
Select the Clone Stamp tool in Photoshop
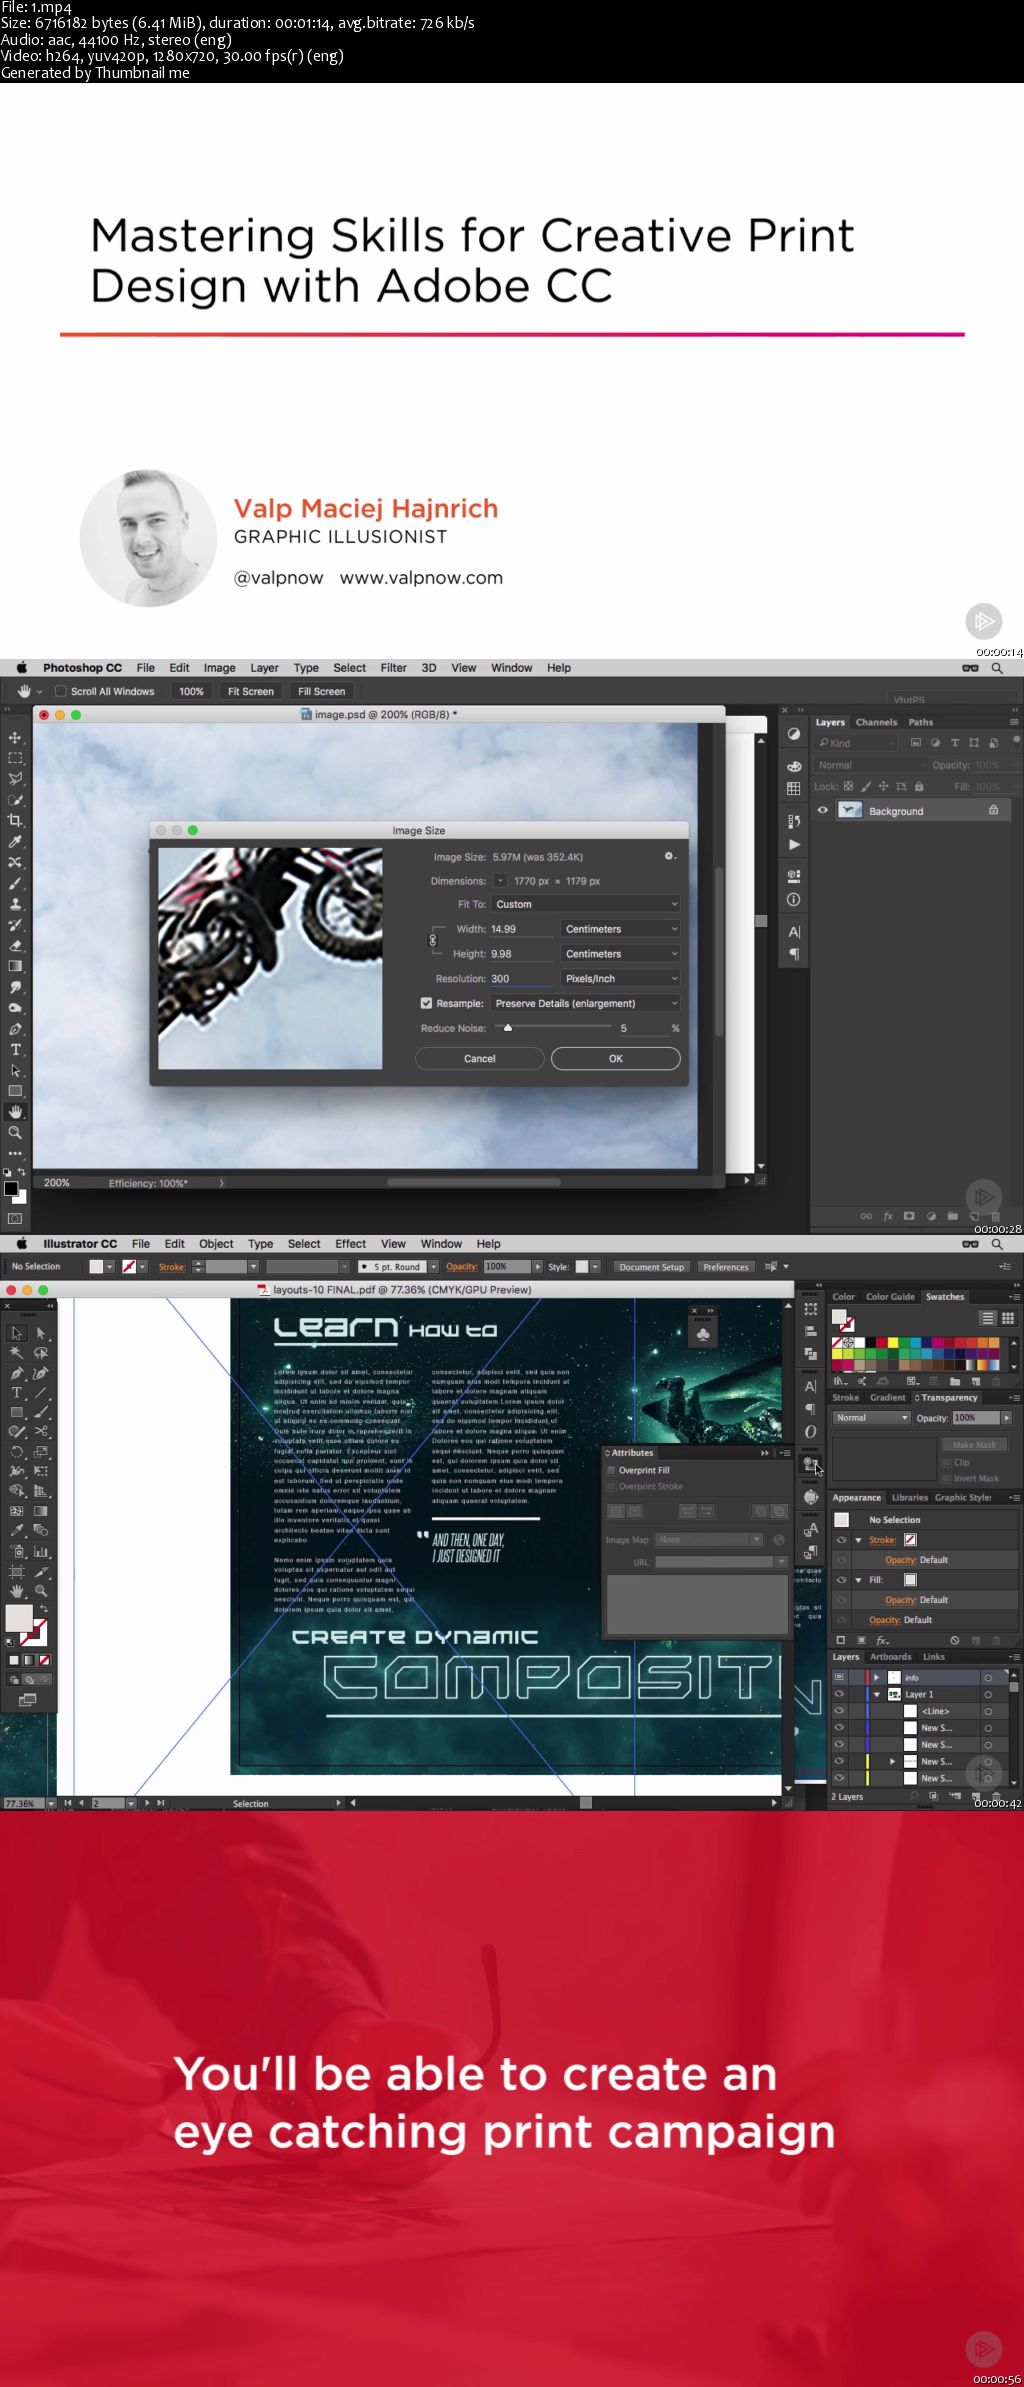15,904
